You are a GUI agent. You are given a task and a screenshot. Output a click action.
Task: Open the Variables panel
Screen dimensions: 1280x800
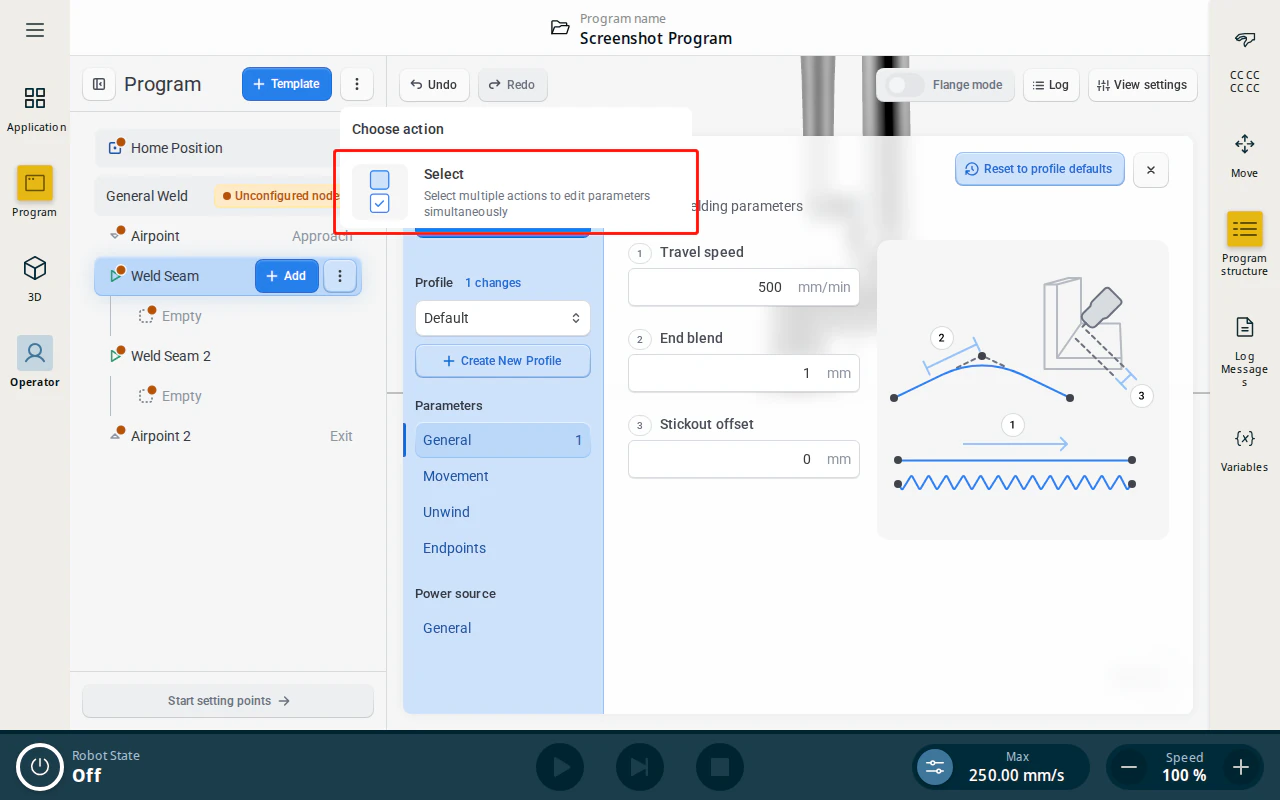1244,449
